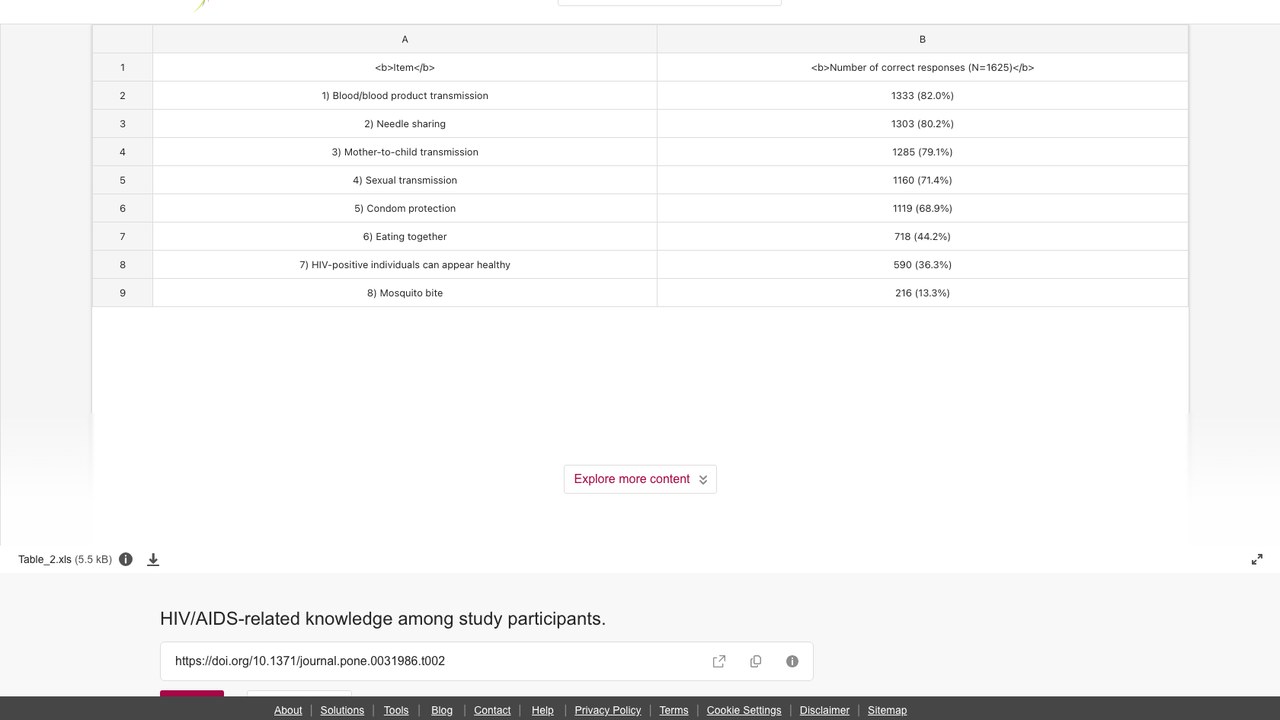1280x720 pixels.
Task: Select column A header
Action: point(405,39)
